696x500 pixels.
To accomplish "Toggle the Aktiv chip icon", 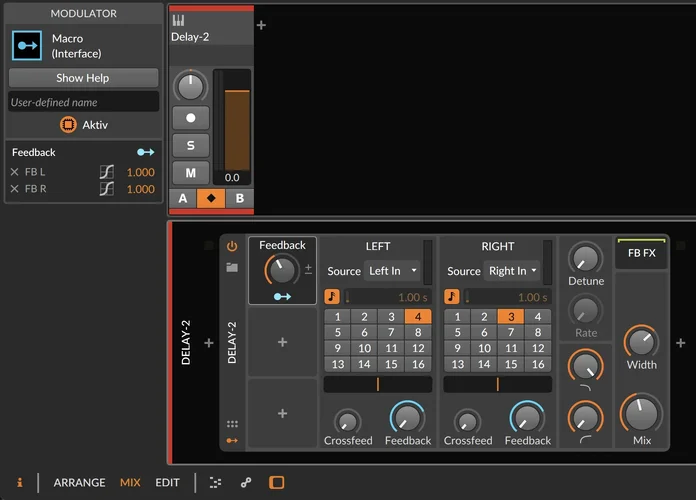I will (x=68, y=125).
